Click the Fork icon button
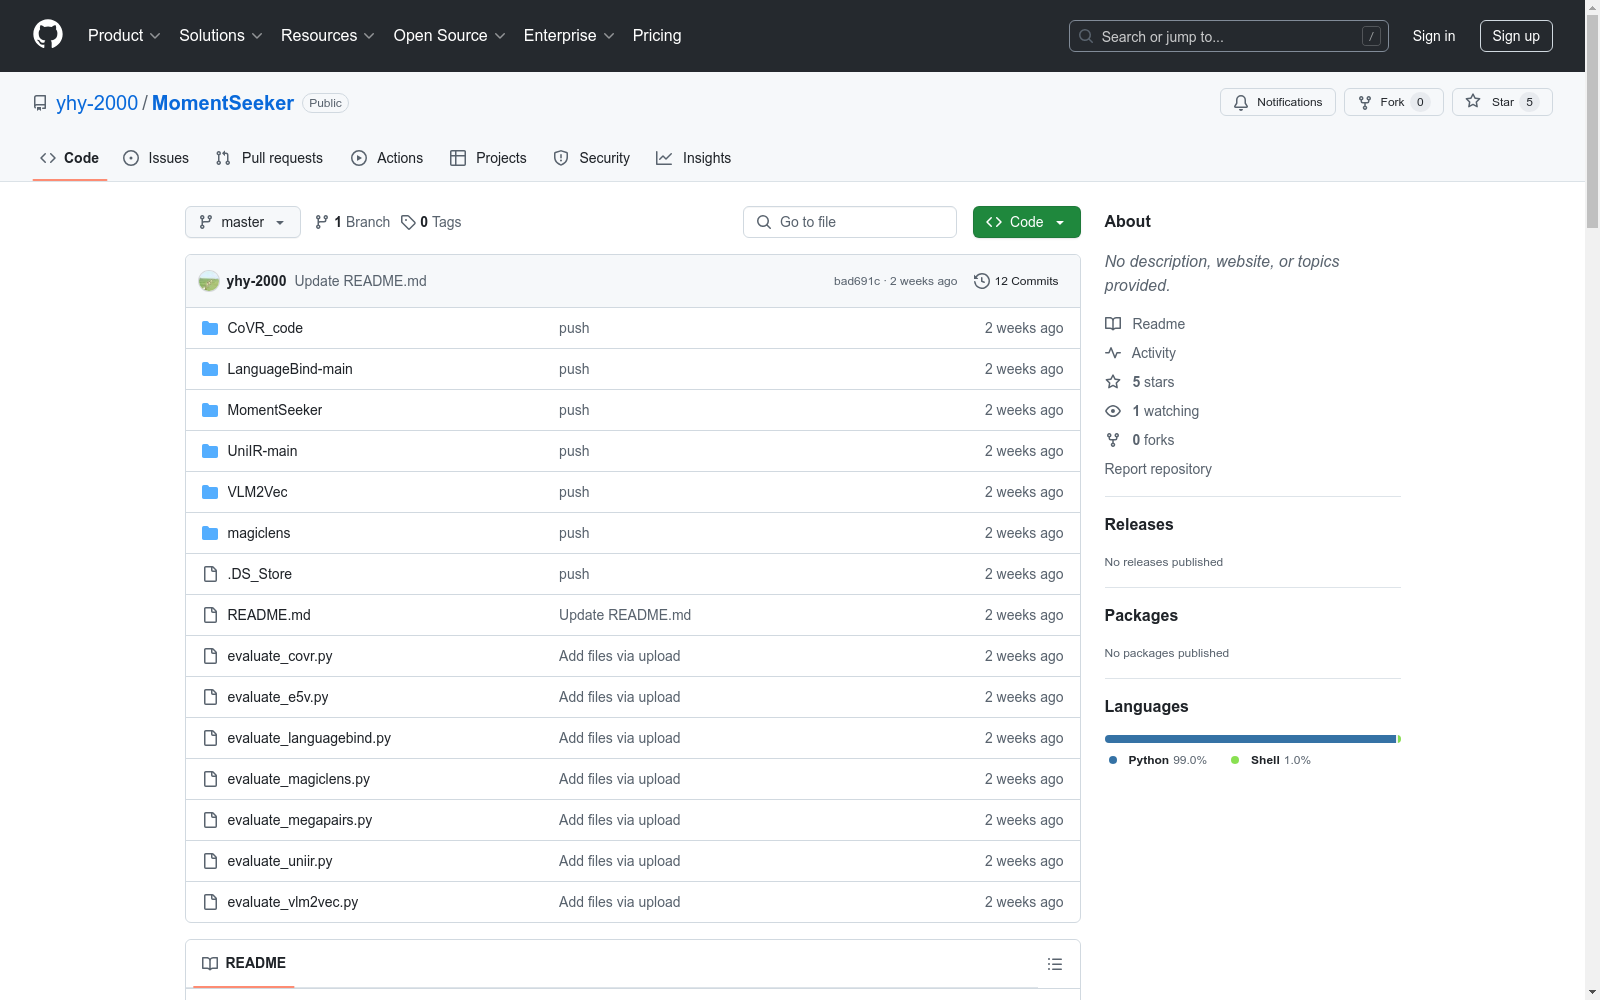Viewport: 1600px width, 1000px height. click(x=1366, y=102)
